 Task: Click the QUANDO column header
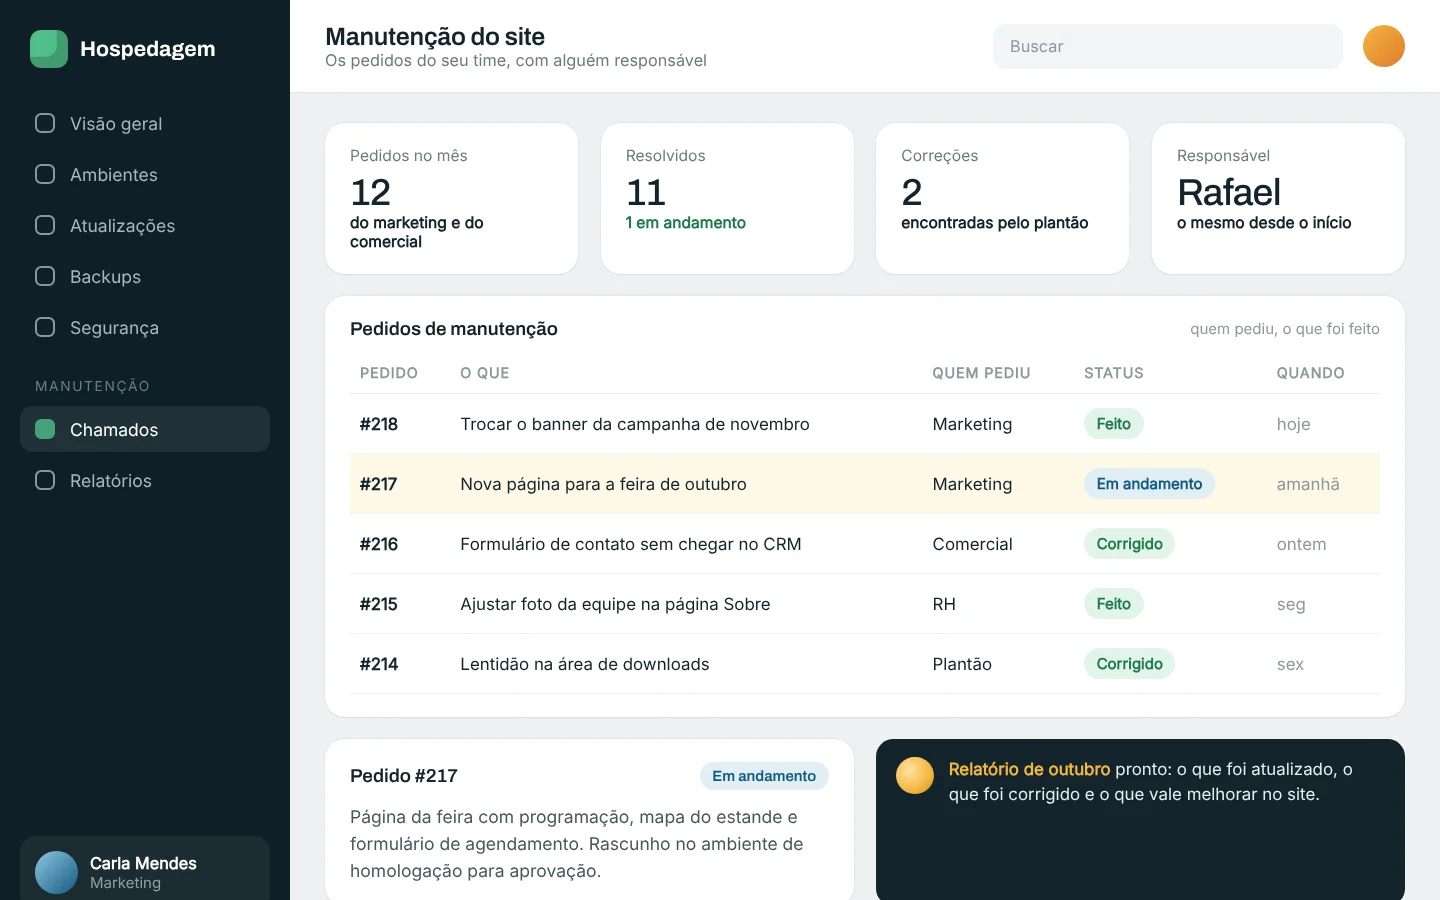1310,373
